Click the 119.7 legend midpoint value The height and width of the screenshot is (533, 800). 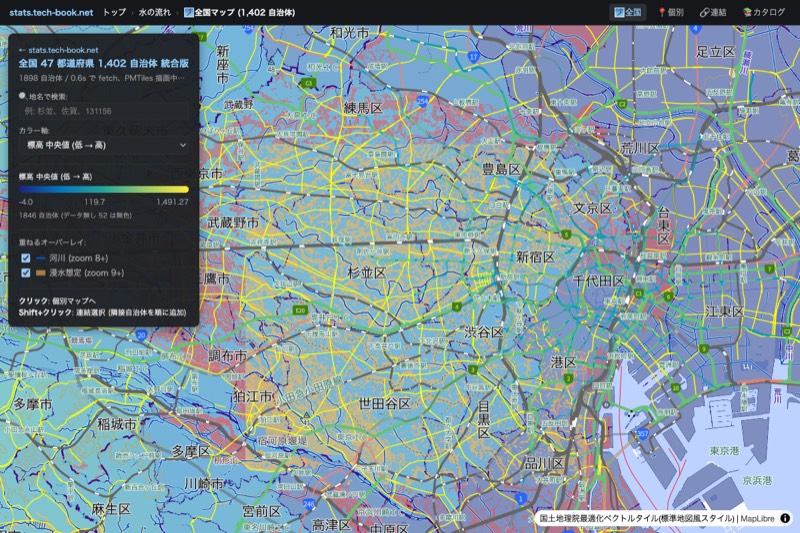(x=94, y=202)
